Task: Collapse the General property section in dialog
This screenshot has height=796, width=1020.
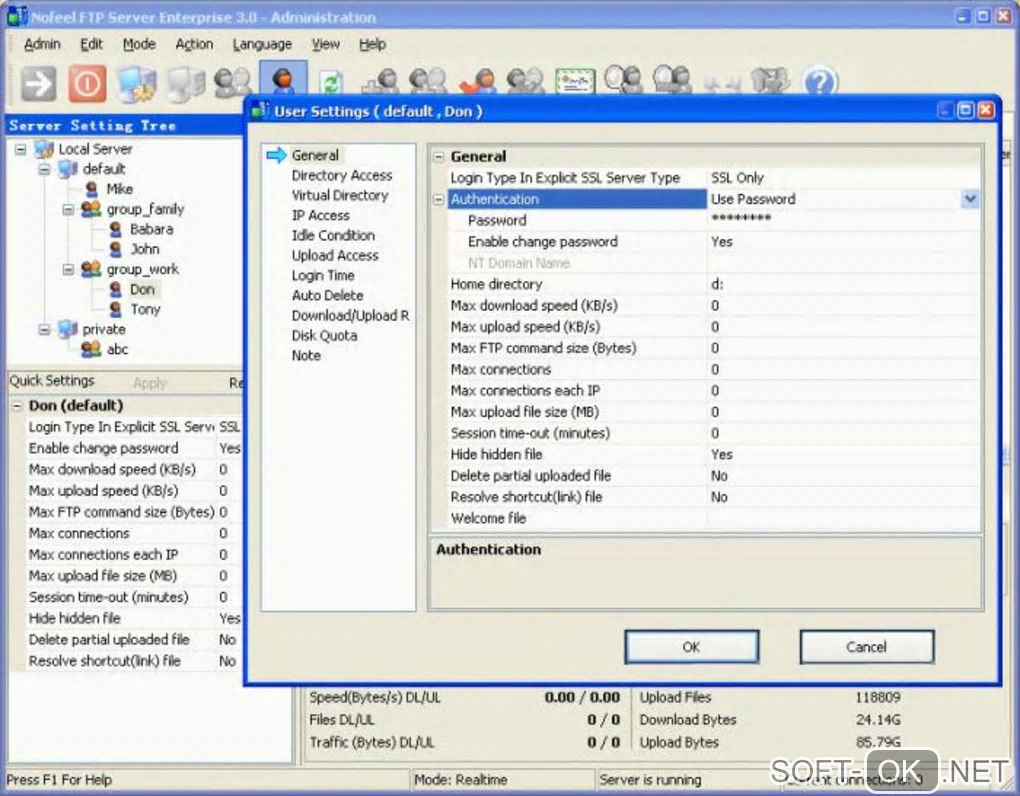Action: point(439,157)
